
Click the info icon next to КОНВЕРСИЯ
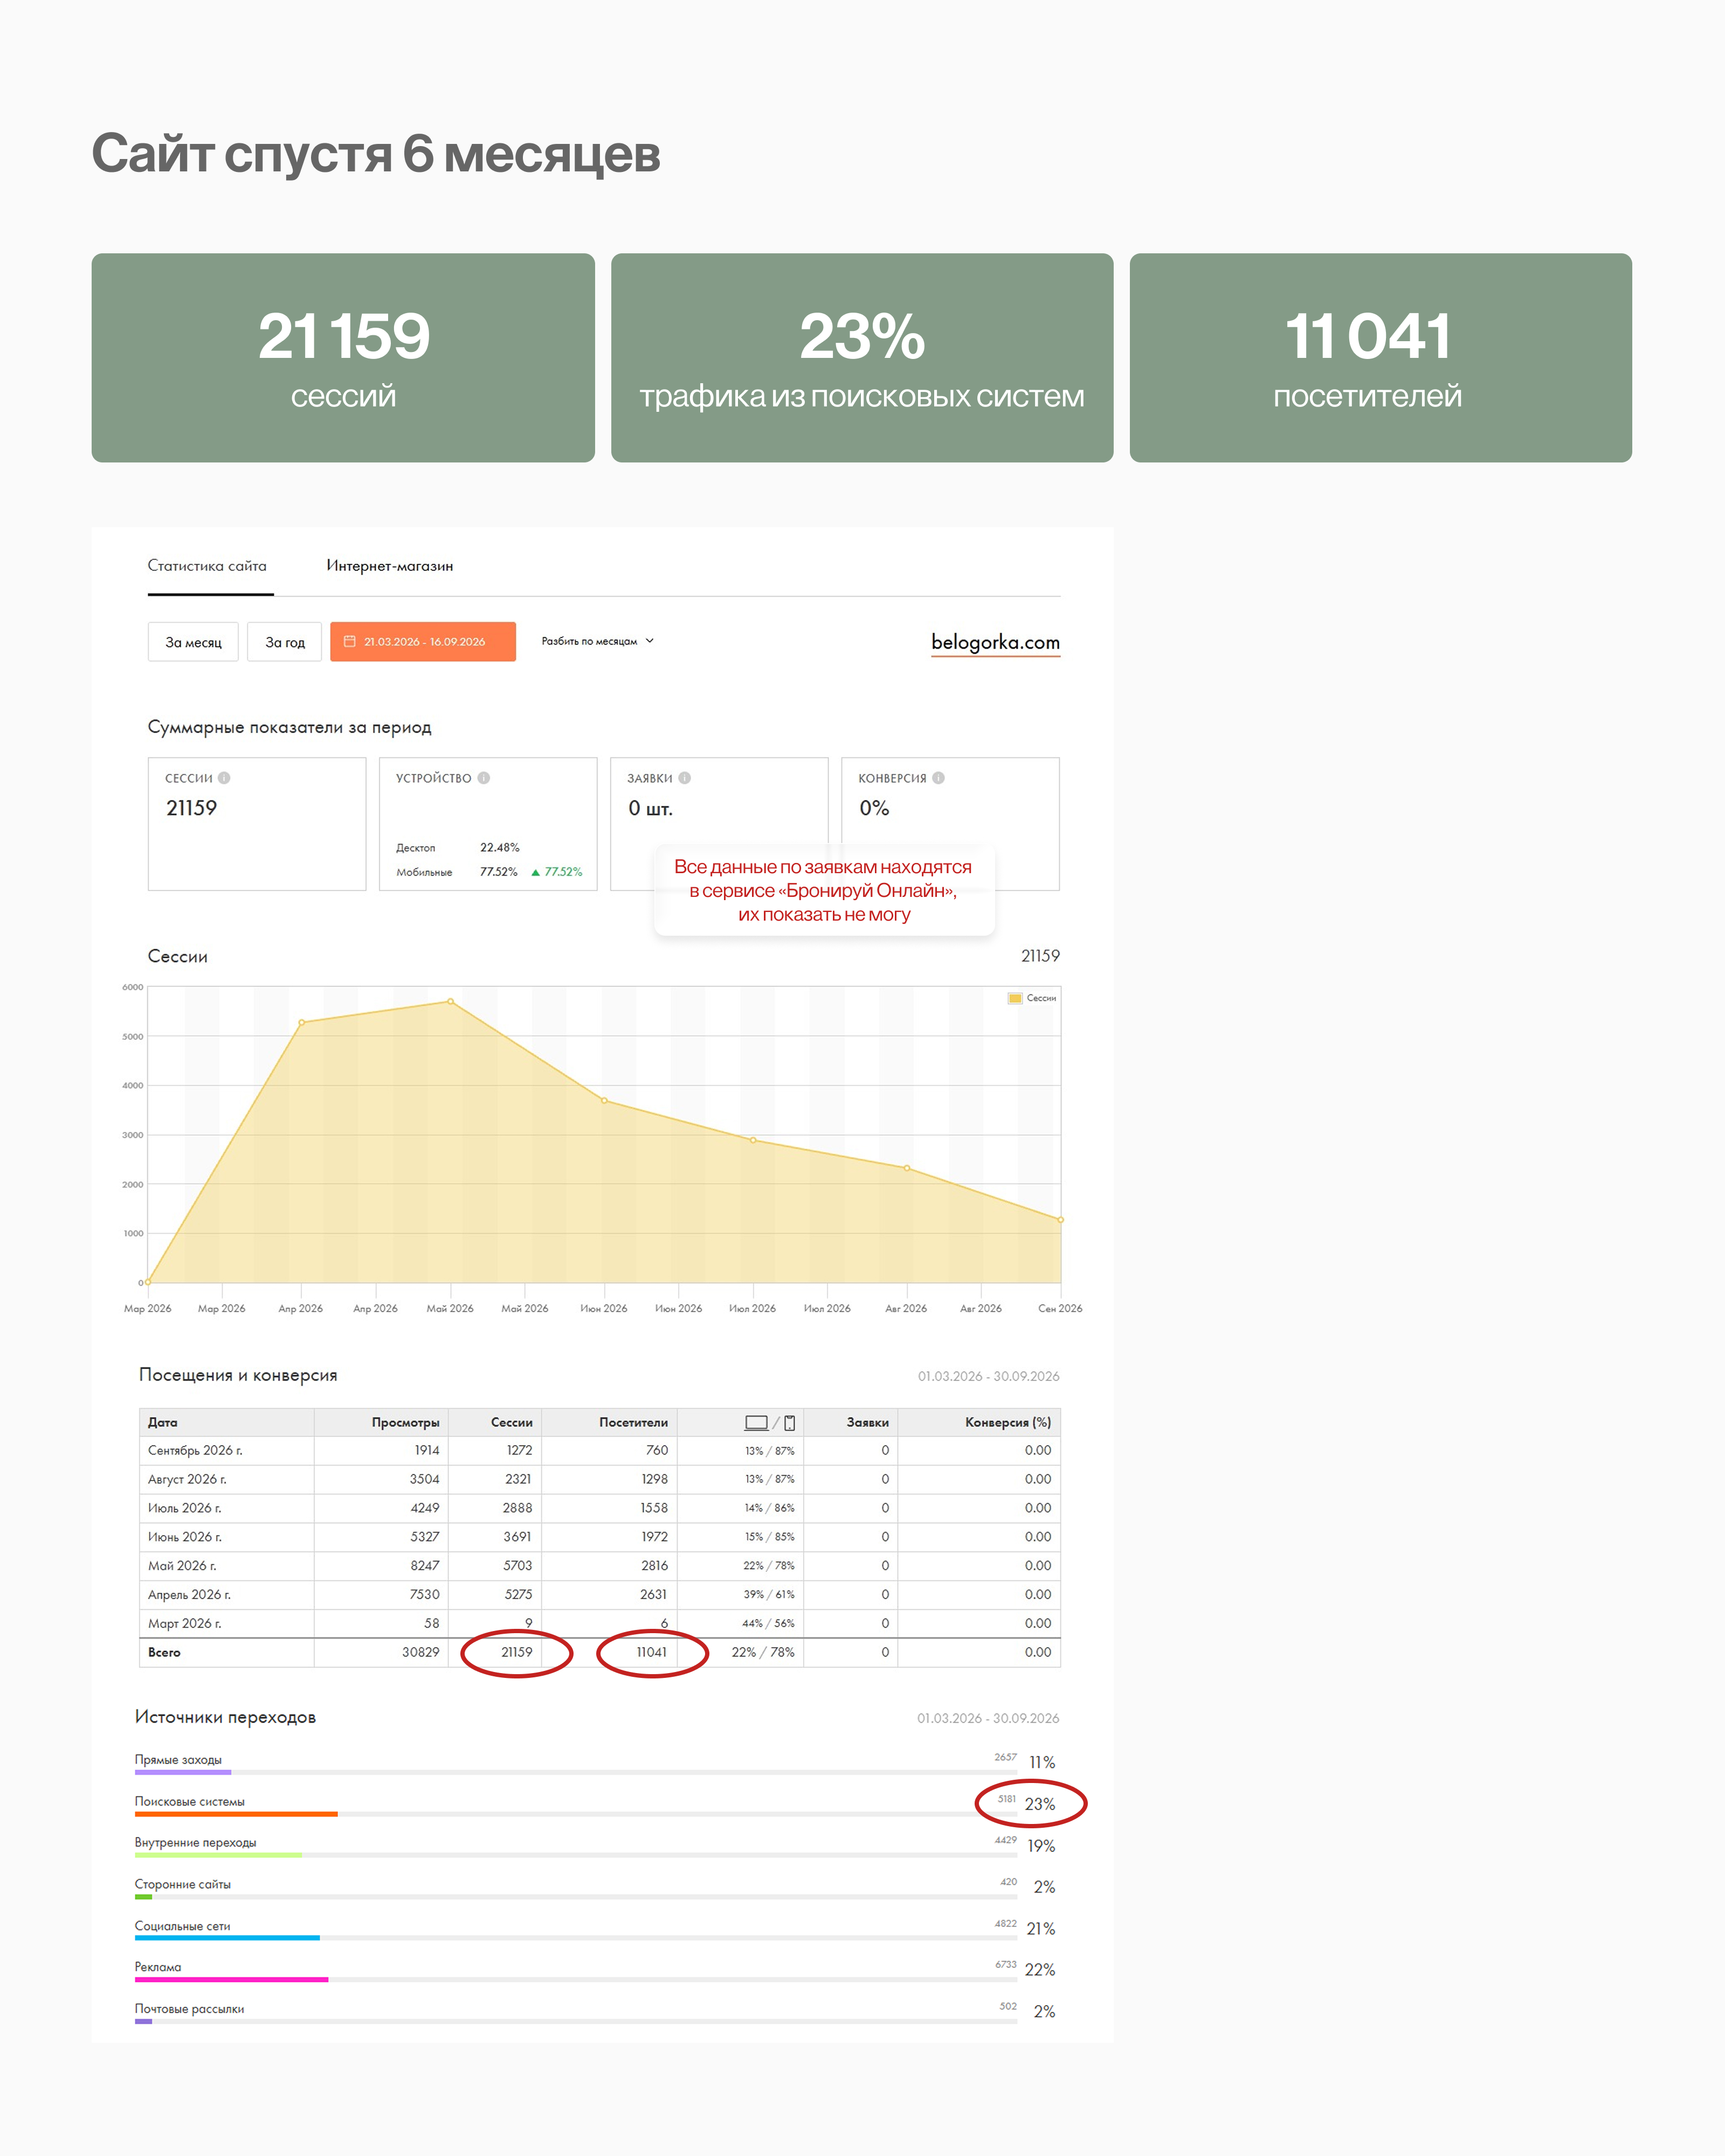pyautogui.click(x=938, y=778)
